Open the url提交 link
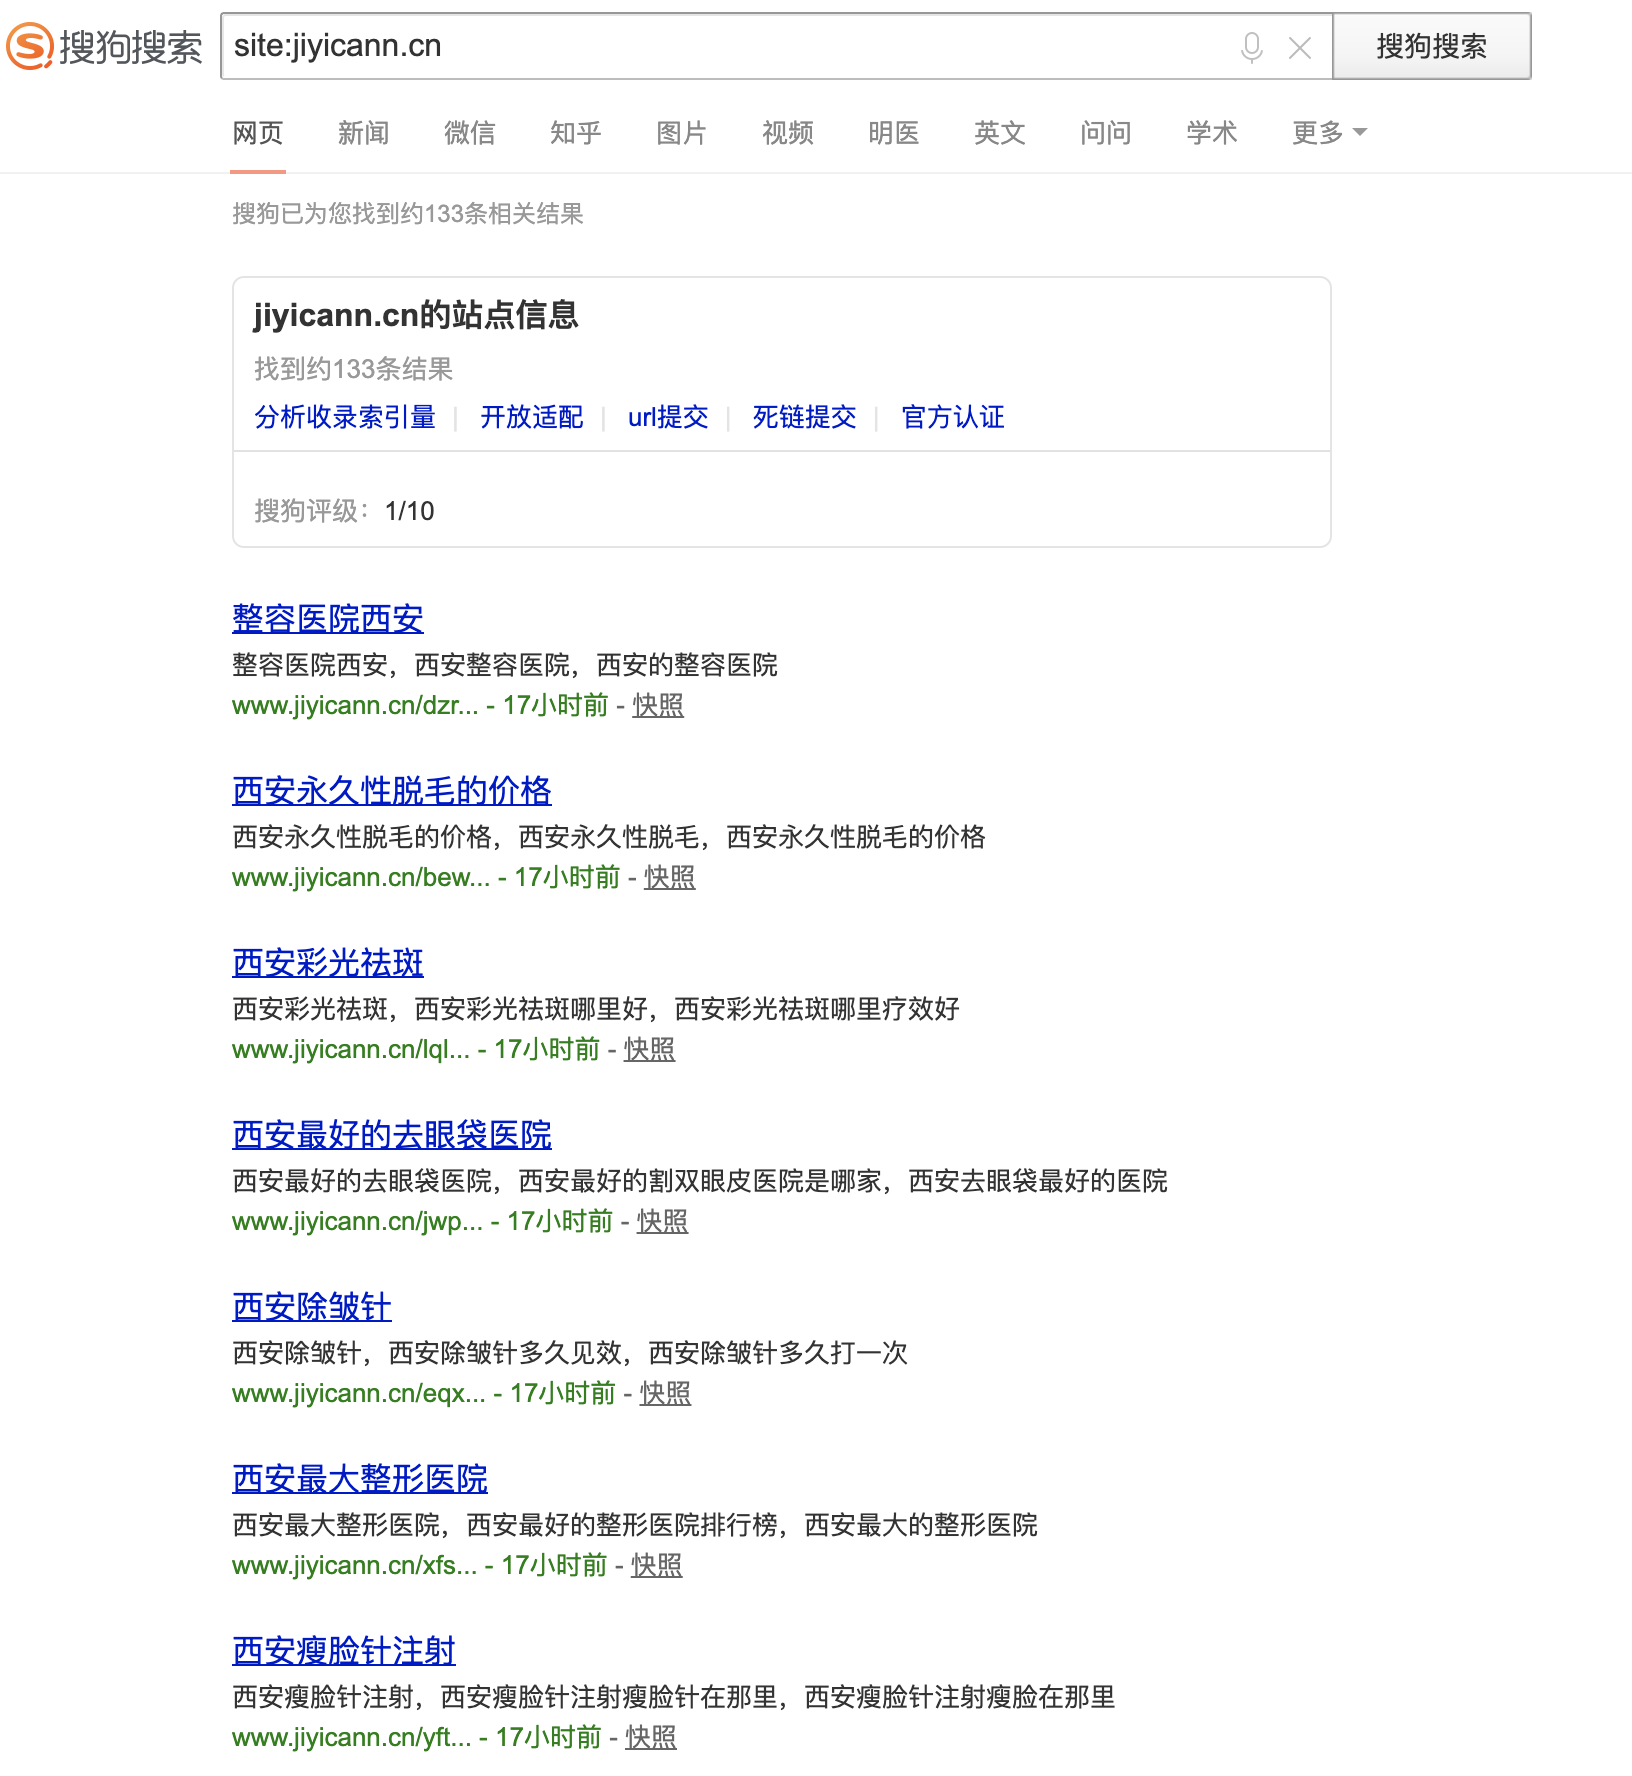The width and height of the screenshot is (1632, 1776). point(668,417)
